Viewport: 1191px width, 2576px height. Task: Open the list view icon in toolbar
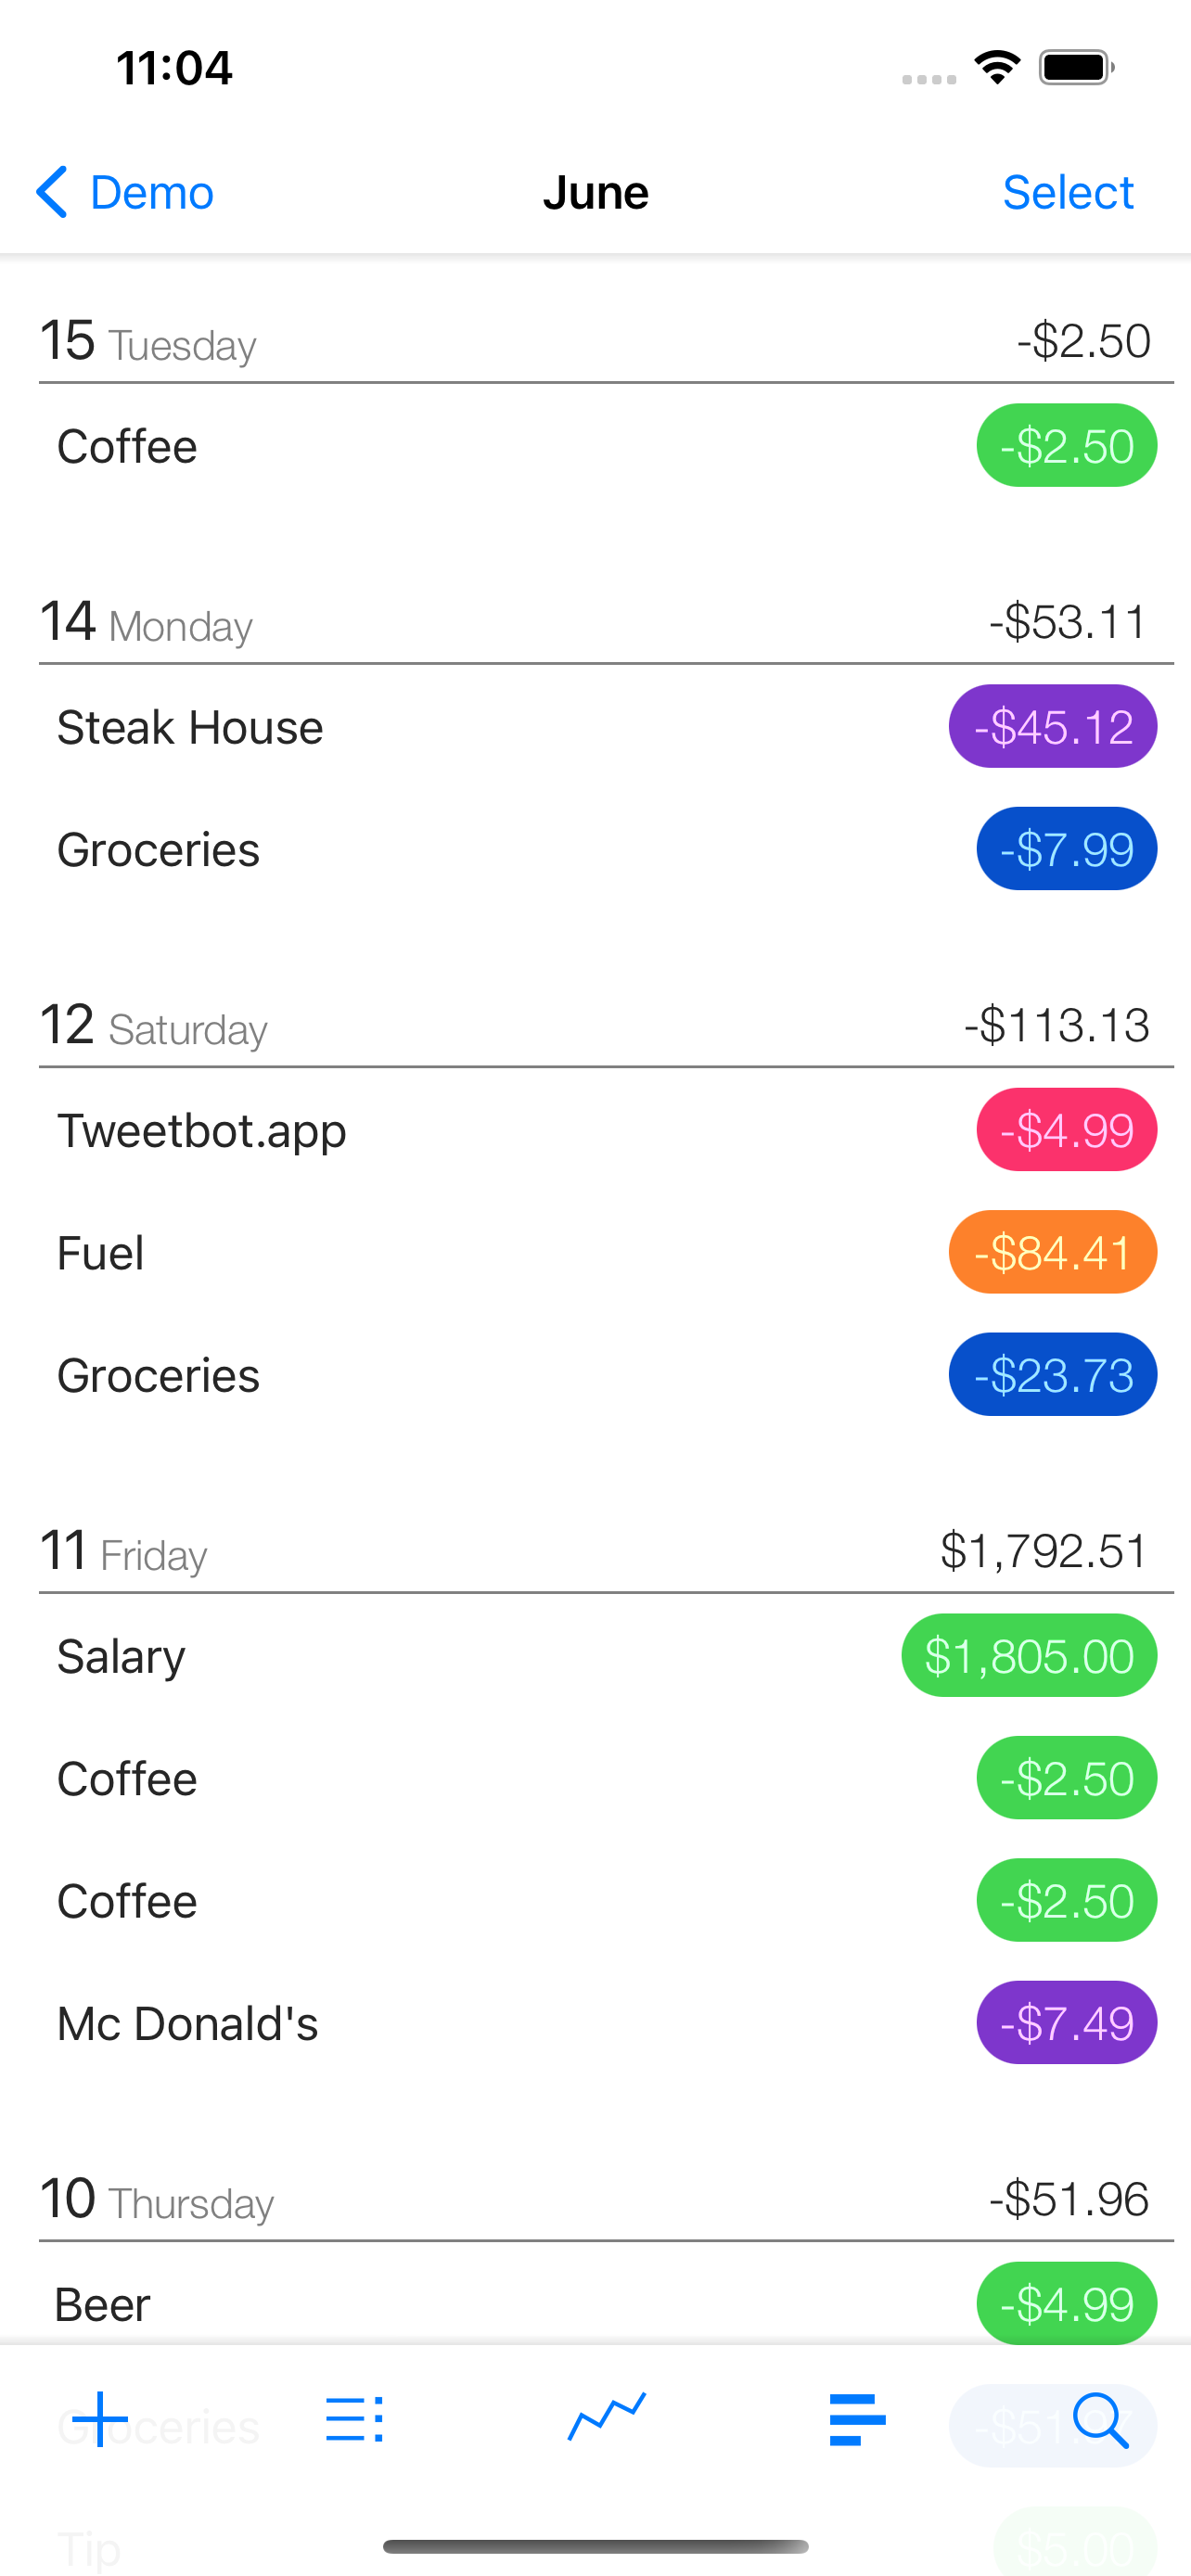click(x=355, y=2419)
